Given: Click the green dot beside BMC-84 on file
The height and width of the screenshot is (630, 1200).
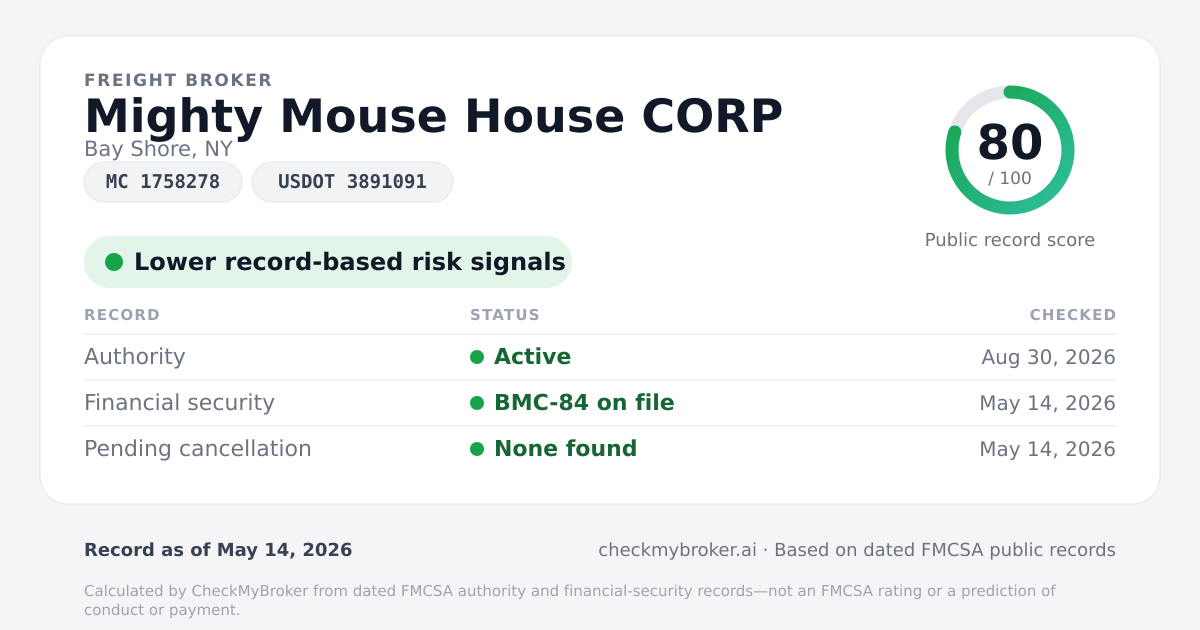Looking at the screenshot, I should (477, 403).
